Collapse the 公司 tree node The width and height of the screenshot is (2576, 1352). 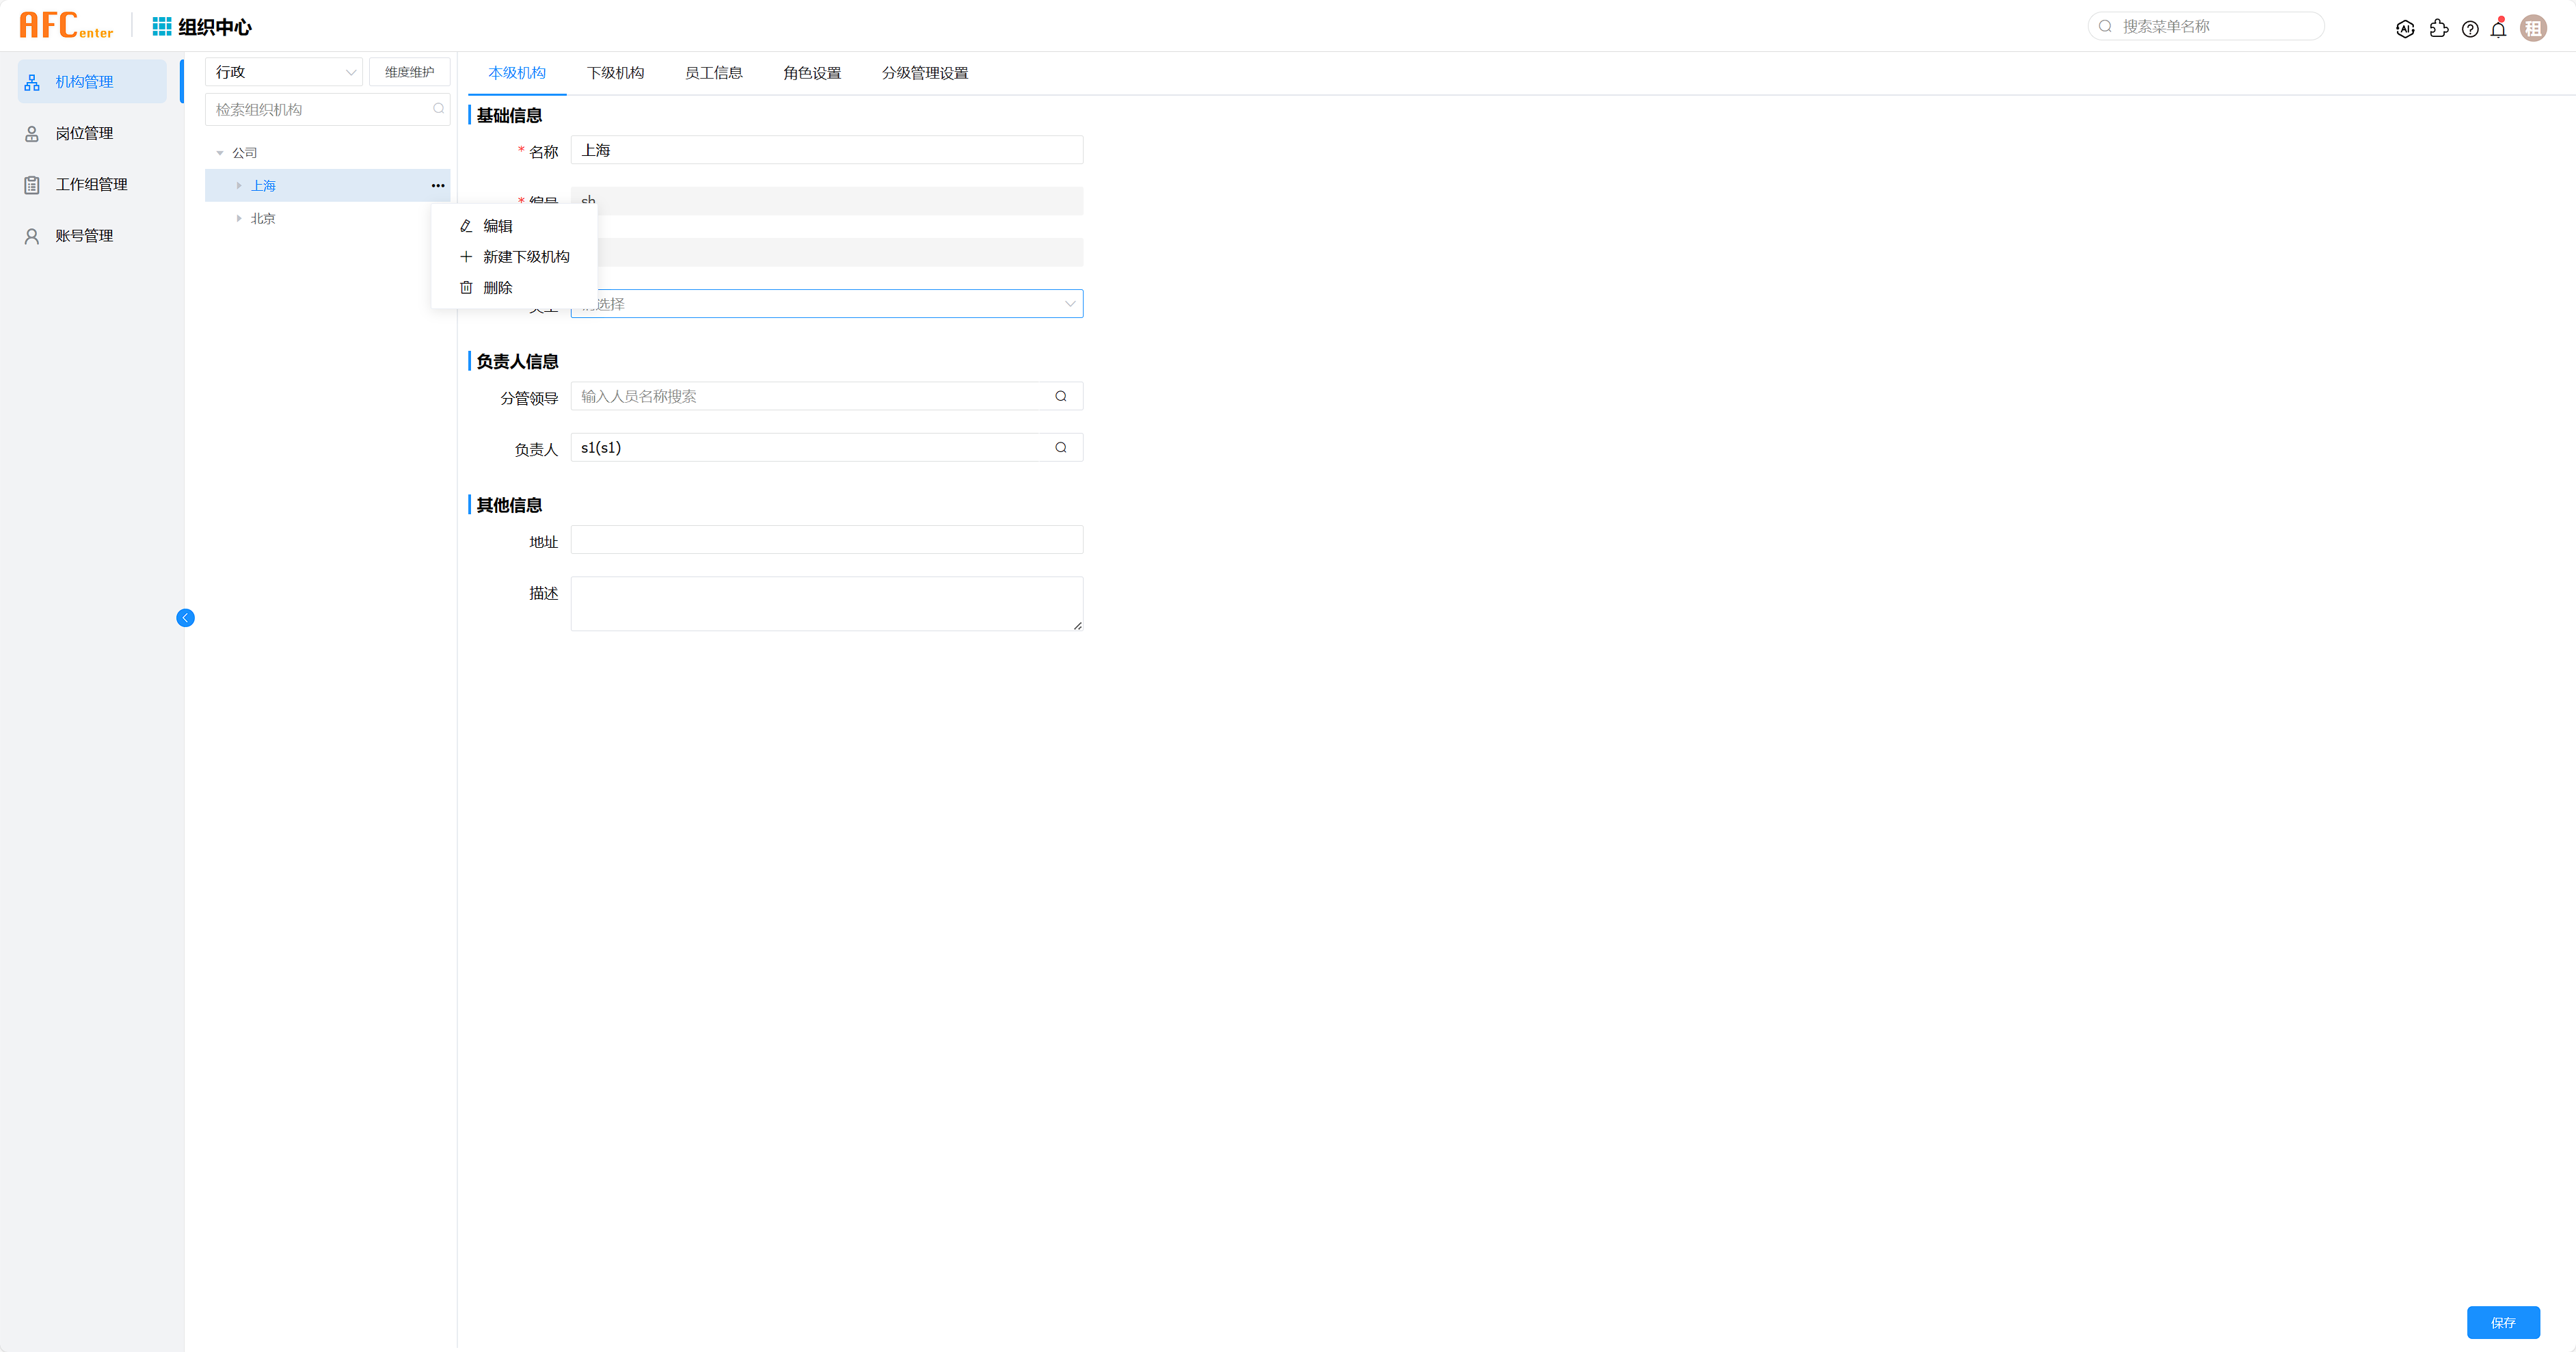click(x=220, y=153)
